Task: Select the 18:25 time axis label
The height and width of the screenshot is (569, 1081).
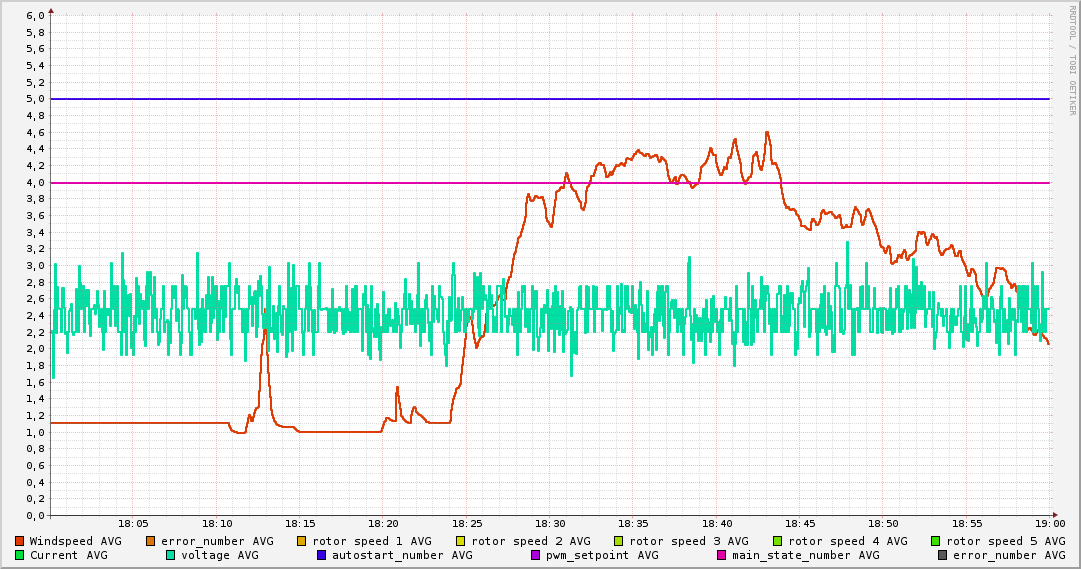Action: pyautogui.click(x=467, y=524)
